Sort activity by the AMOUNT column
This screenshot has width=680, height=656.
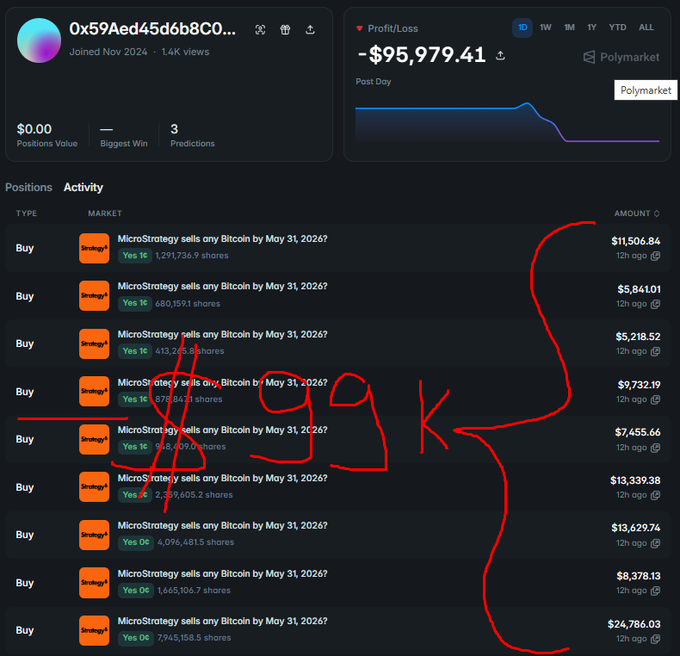tap(637, 213)
